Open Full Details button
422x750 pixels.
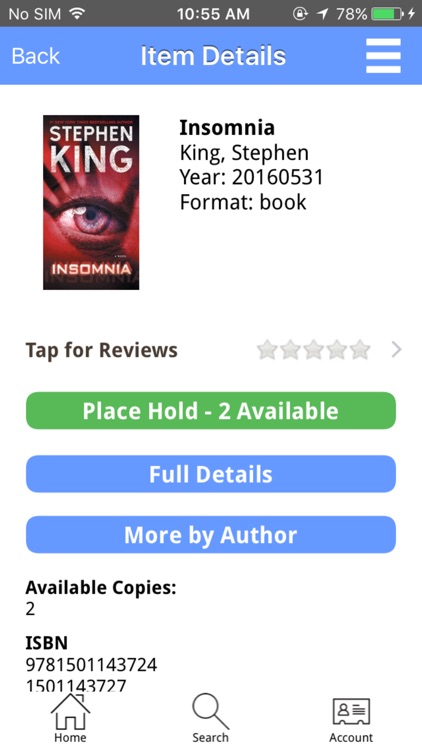click(x=211, y=474)
